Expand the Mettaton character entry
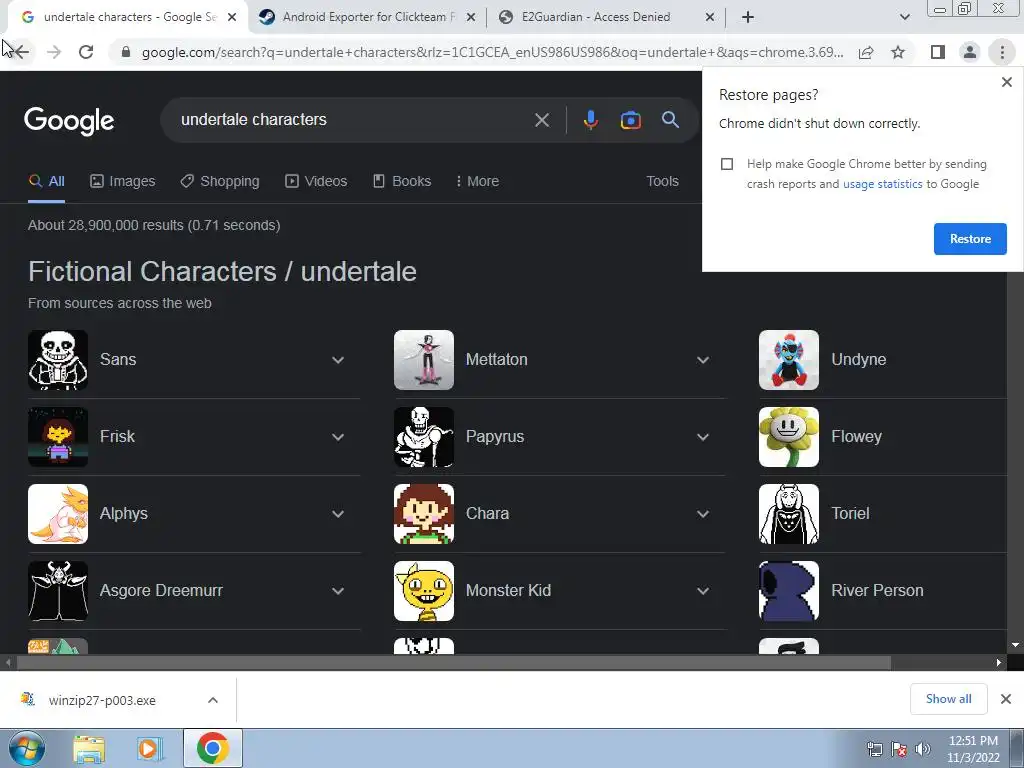The width and height of the screenshot is (1024, 768). click(x=703, y=360)
